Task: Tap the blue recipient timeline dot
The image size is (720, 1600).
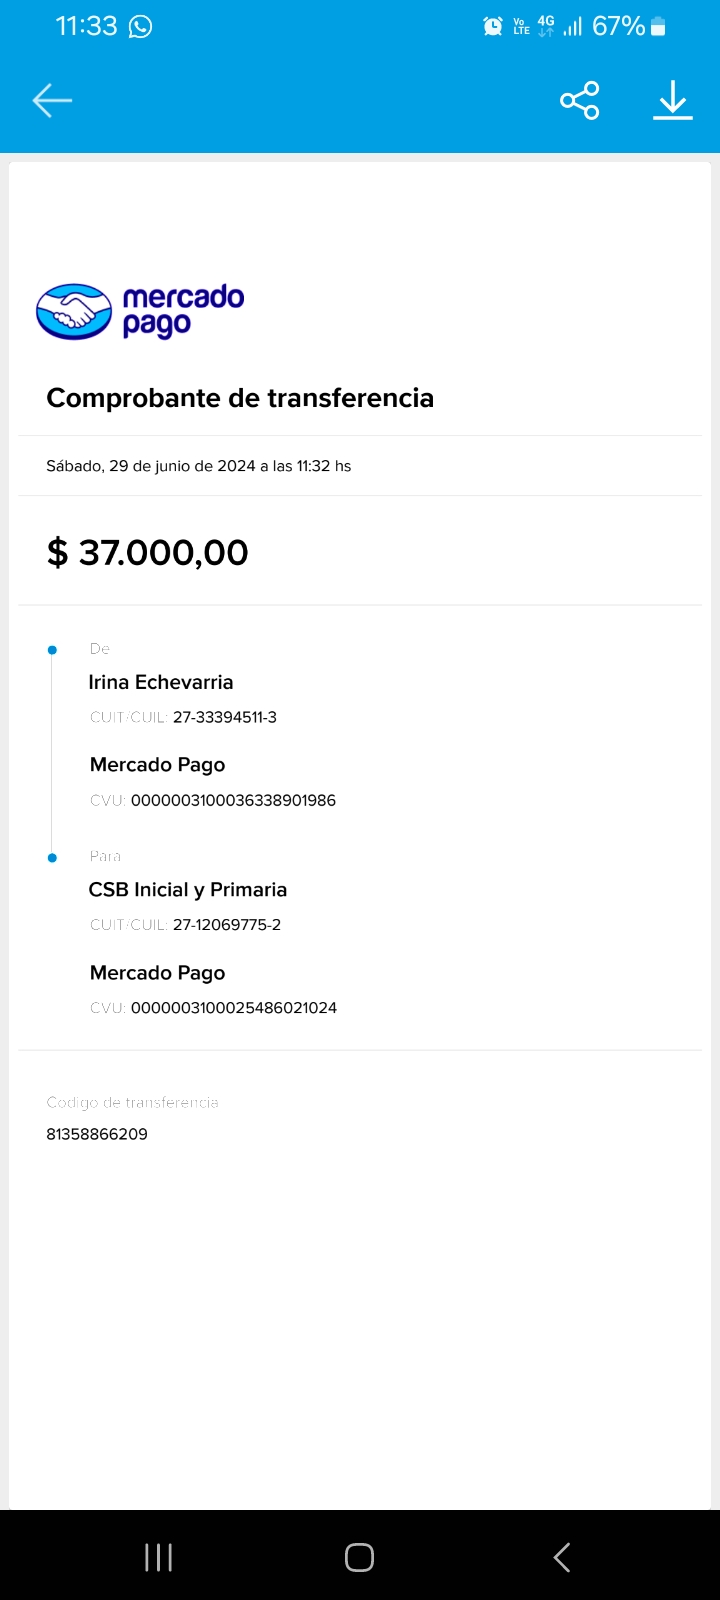Action: (x=53, y=858)
